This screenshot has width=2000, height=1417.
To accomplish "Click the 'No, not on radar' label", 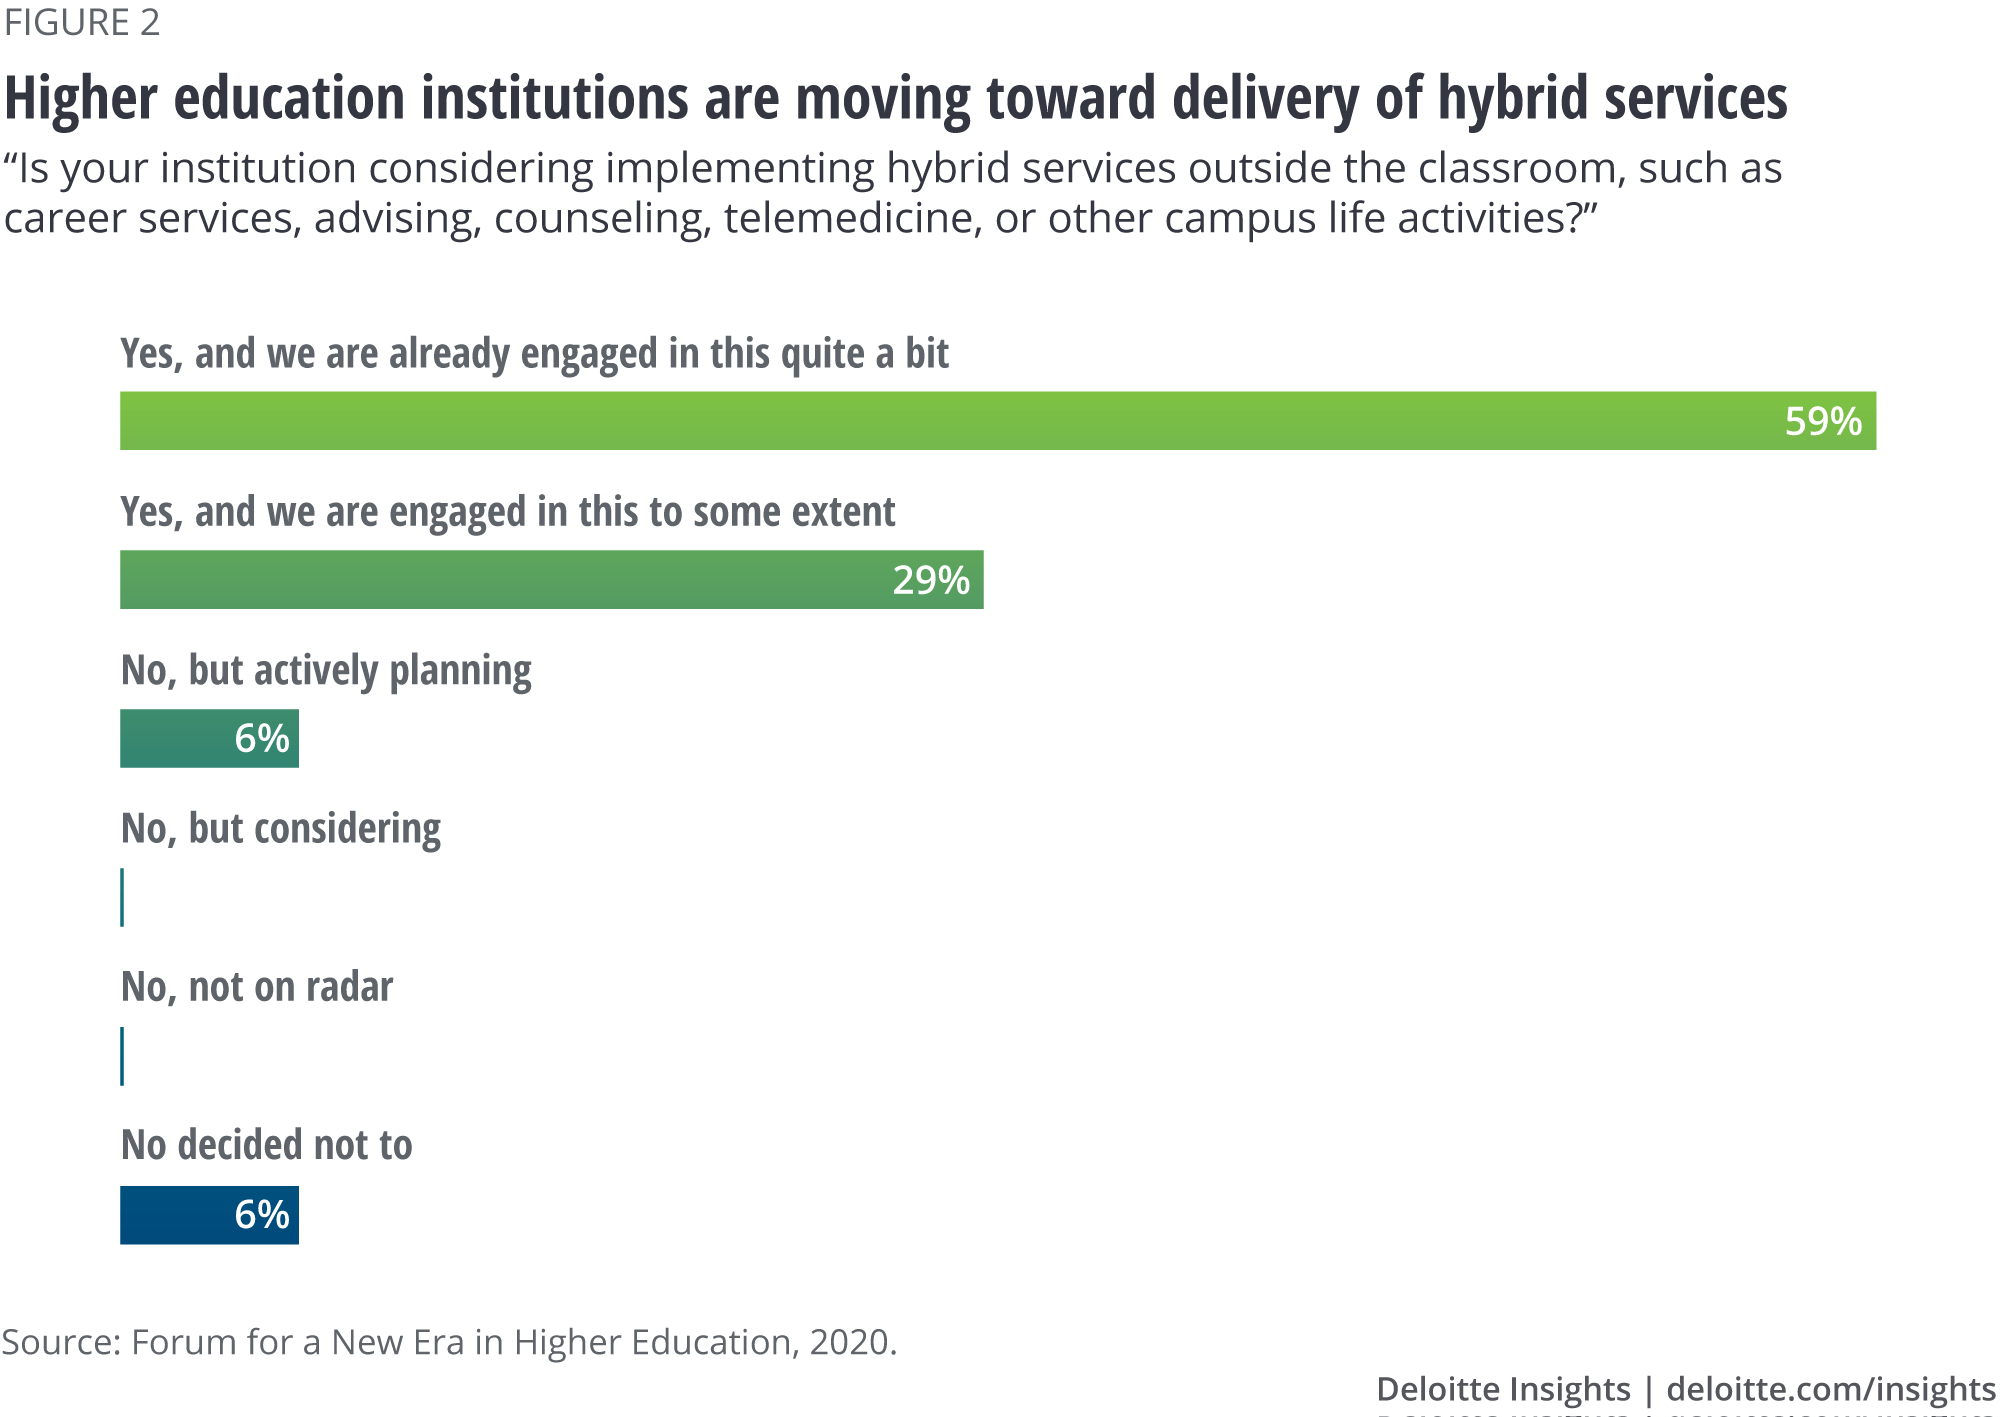I will [x=257, y=987].
